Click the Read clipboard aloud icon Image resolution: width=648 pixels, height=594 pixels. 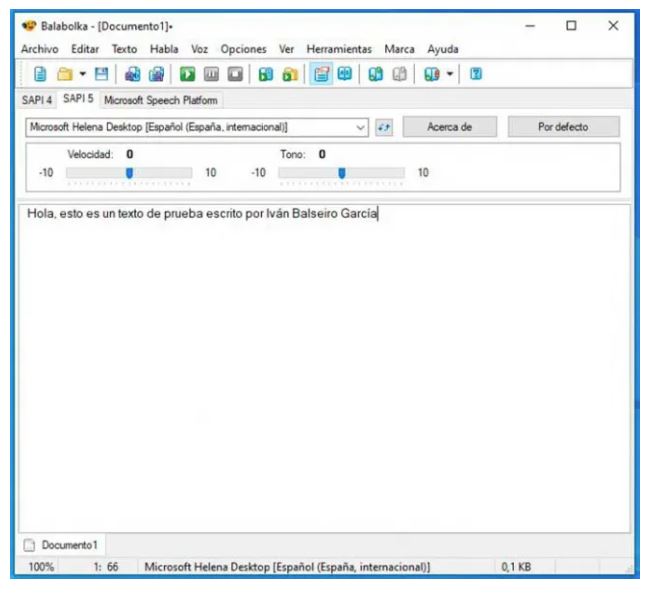click(266, 74)
